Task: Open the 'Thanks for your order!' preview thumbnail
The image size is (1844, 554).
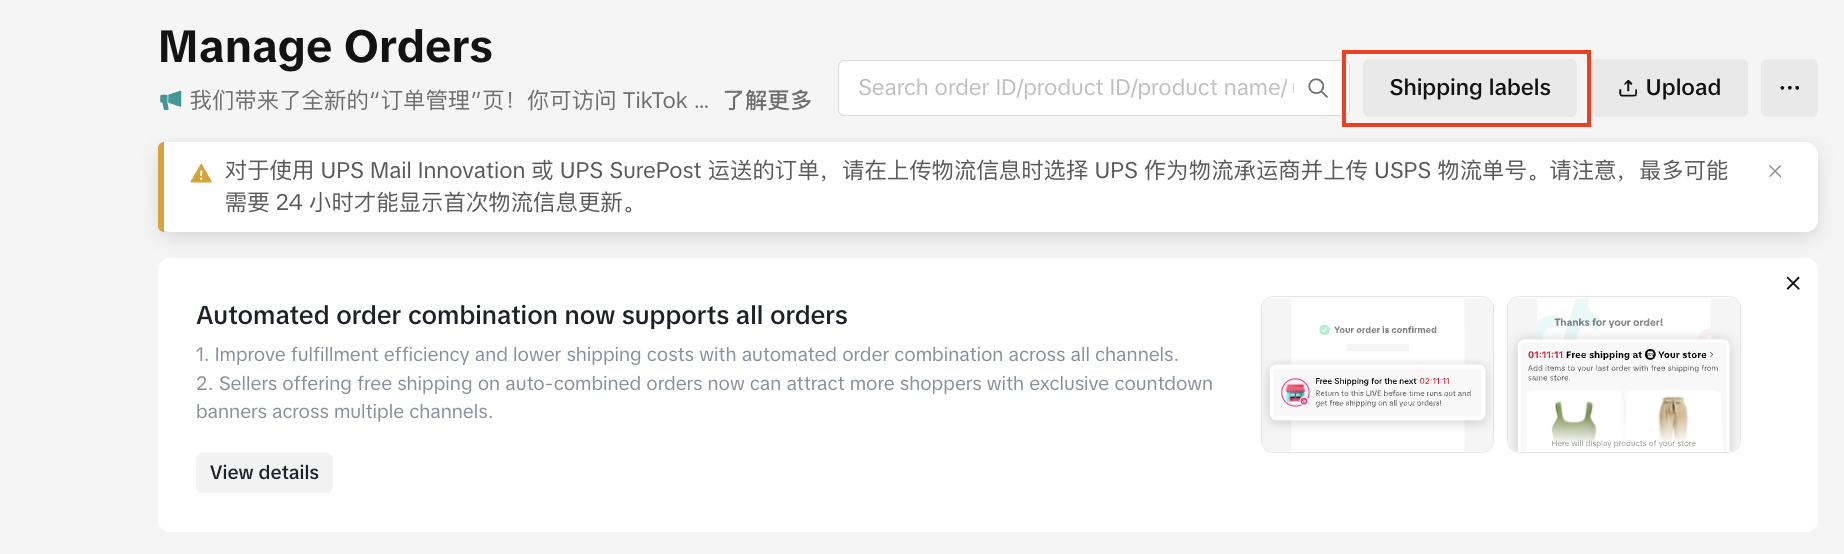Action: tap(1623, 374)
